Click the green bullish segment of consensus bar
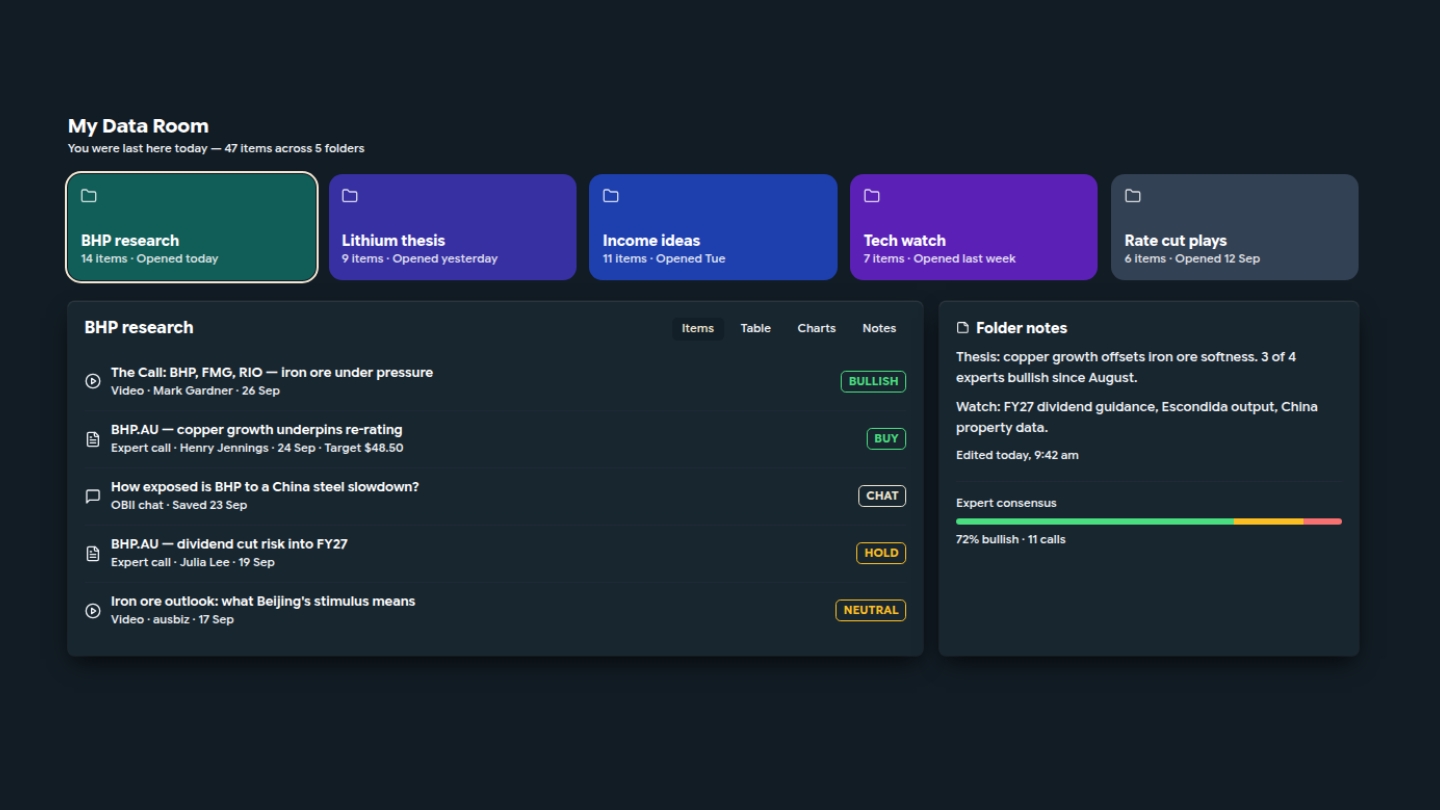1440x810 pixels. [x=1095, y=521]
